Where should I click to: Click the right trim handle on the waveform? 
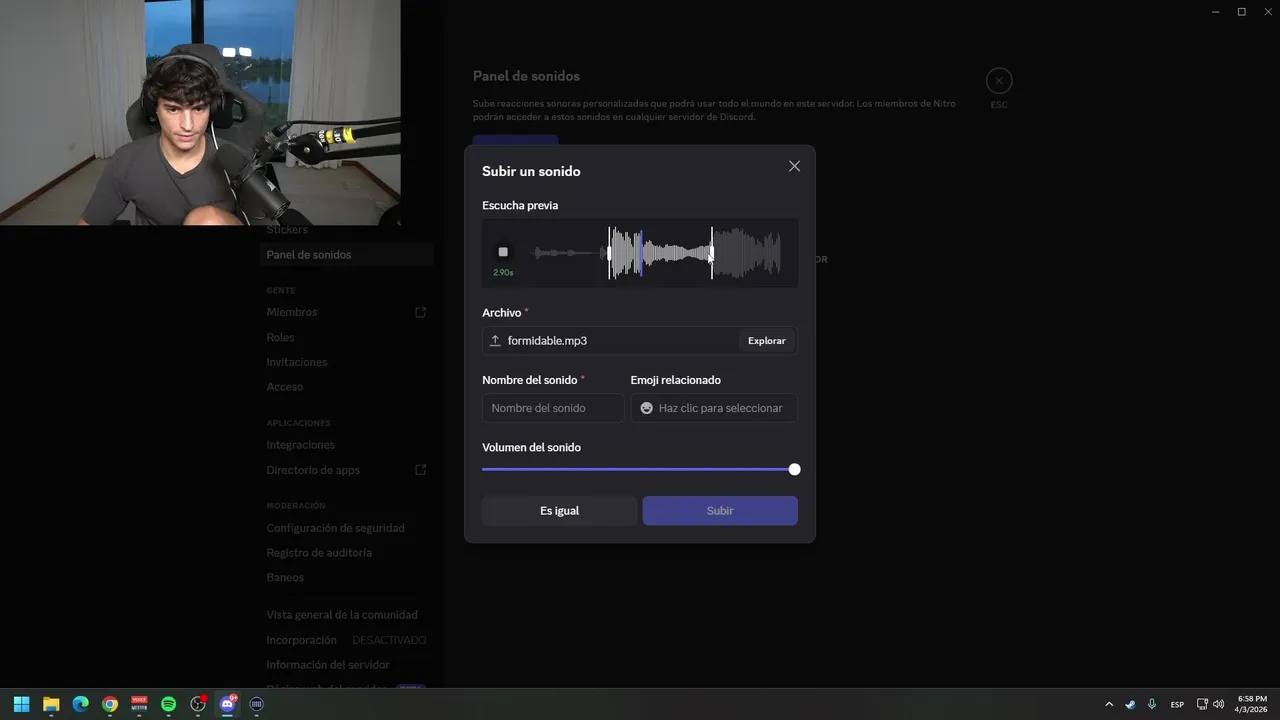pos(711,253)
